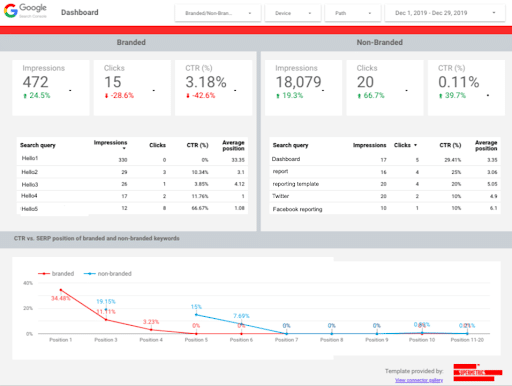Click the Position 1 axis label

click(x=61, y=340)
